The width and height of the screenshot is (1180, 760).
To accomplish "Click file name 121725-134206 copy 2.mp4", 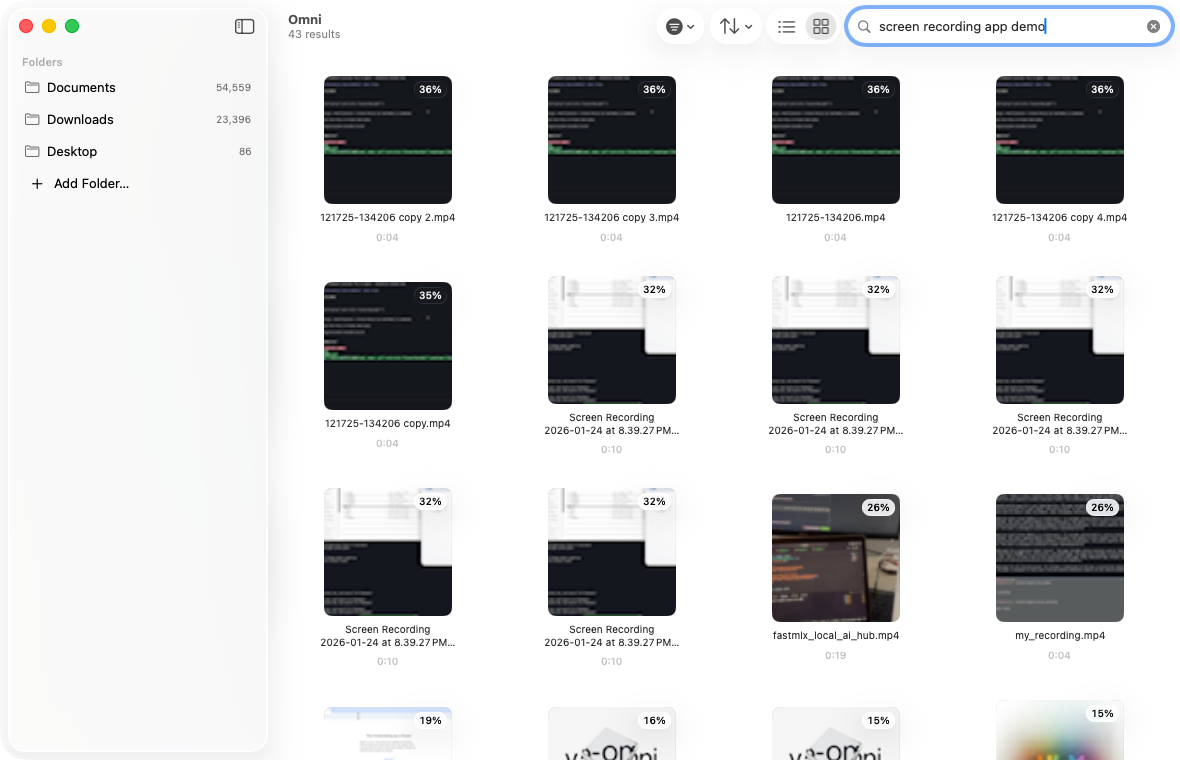I will pos(388,217).
